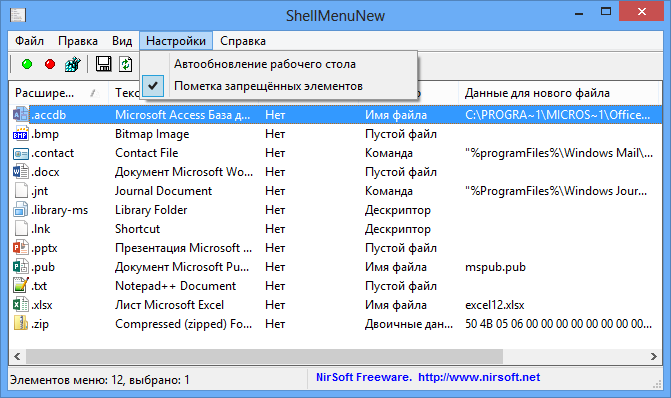This screenshot has height=398, width=671.
Task: Select the Shortcut description cell
Action: (x=137, y=229)
